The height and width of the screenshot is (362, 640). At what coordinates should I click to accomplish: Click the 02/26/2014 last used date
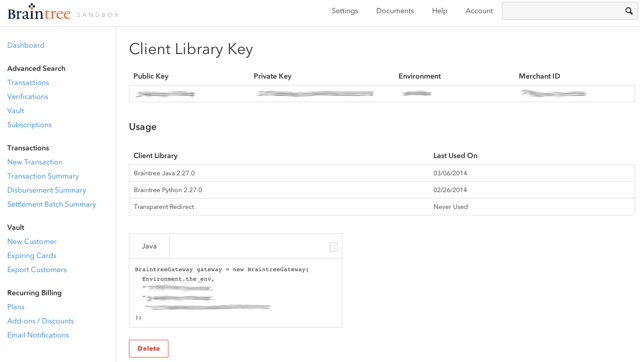[x=450, y=190]
